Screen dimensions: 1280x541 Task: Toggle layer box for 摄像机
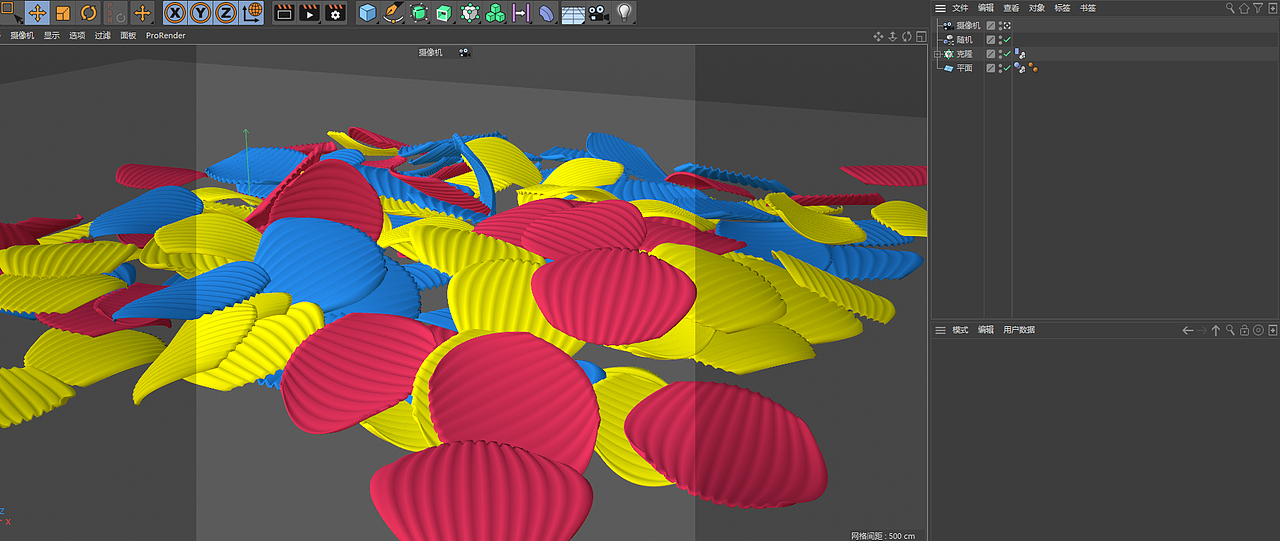click(991, 25)
